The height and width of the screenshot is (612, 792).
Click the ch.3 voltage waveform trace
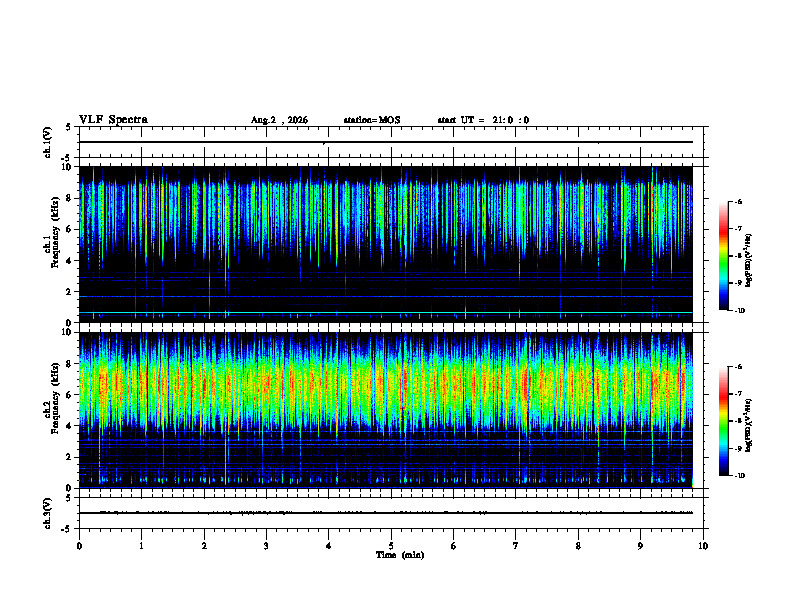386,513
